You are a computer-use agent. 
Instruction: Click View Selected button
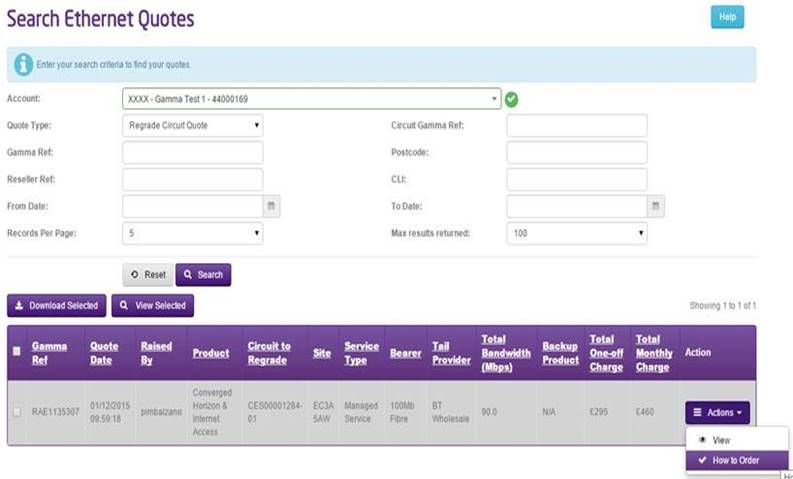pos(153,306)
